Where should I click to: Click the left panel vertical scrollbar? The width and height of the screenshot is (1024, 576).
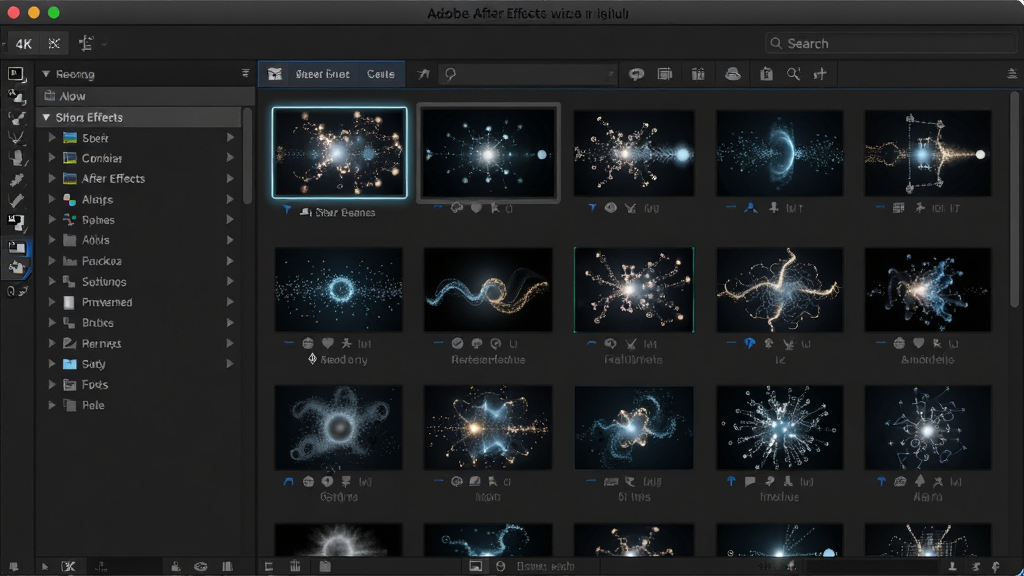point(248,157)
